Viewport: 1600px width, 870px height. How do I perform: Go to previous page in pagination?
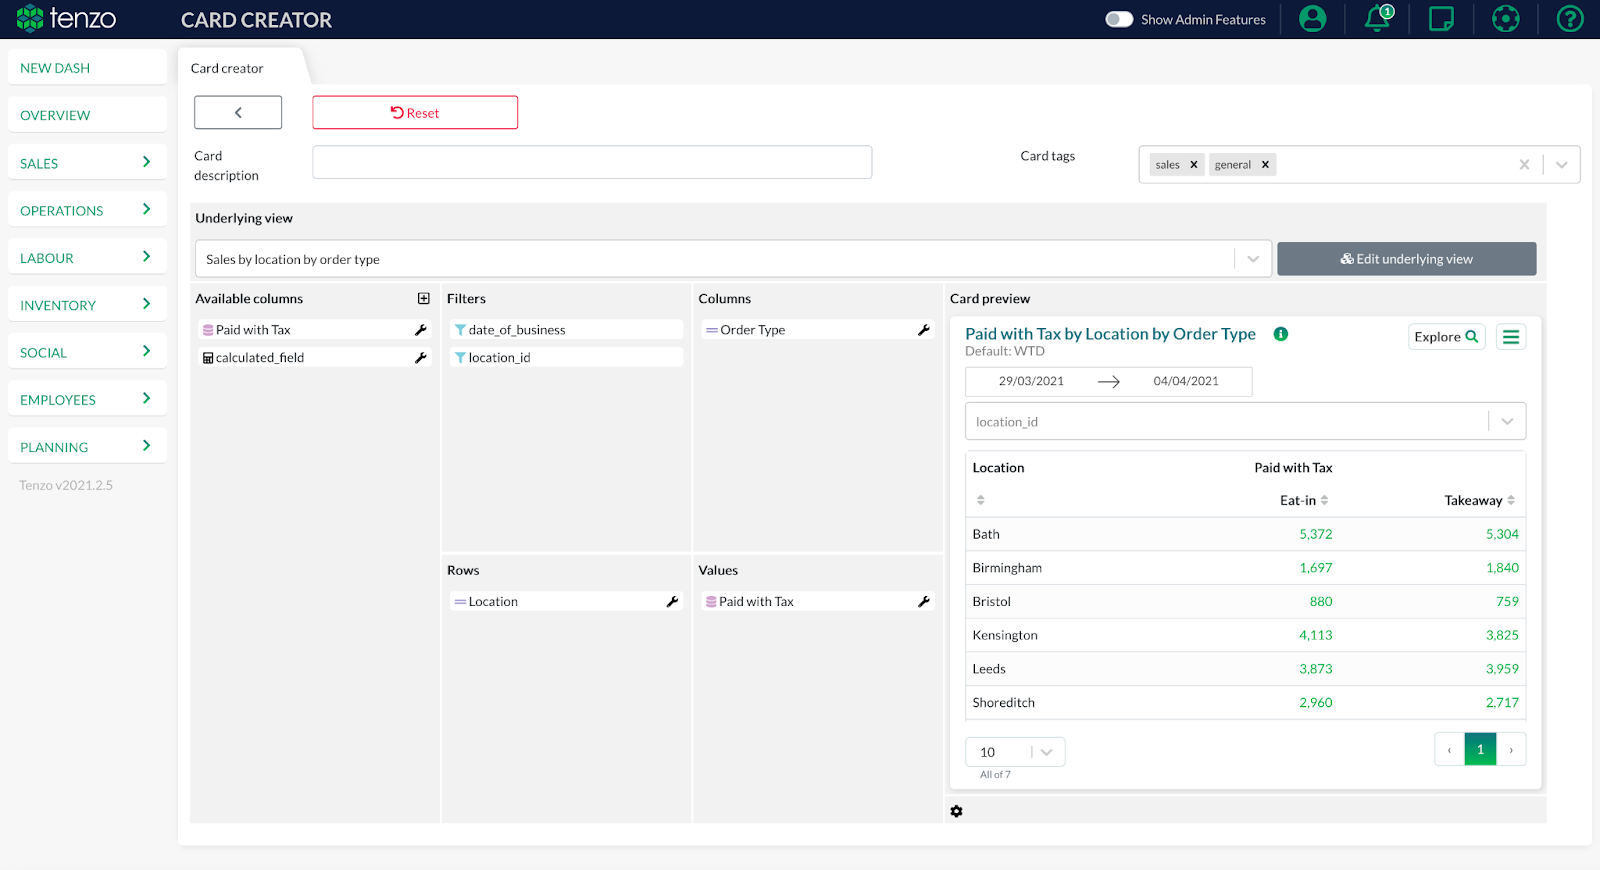1449,750
